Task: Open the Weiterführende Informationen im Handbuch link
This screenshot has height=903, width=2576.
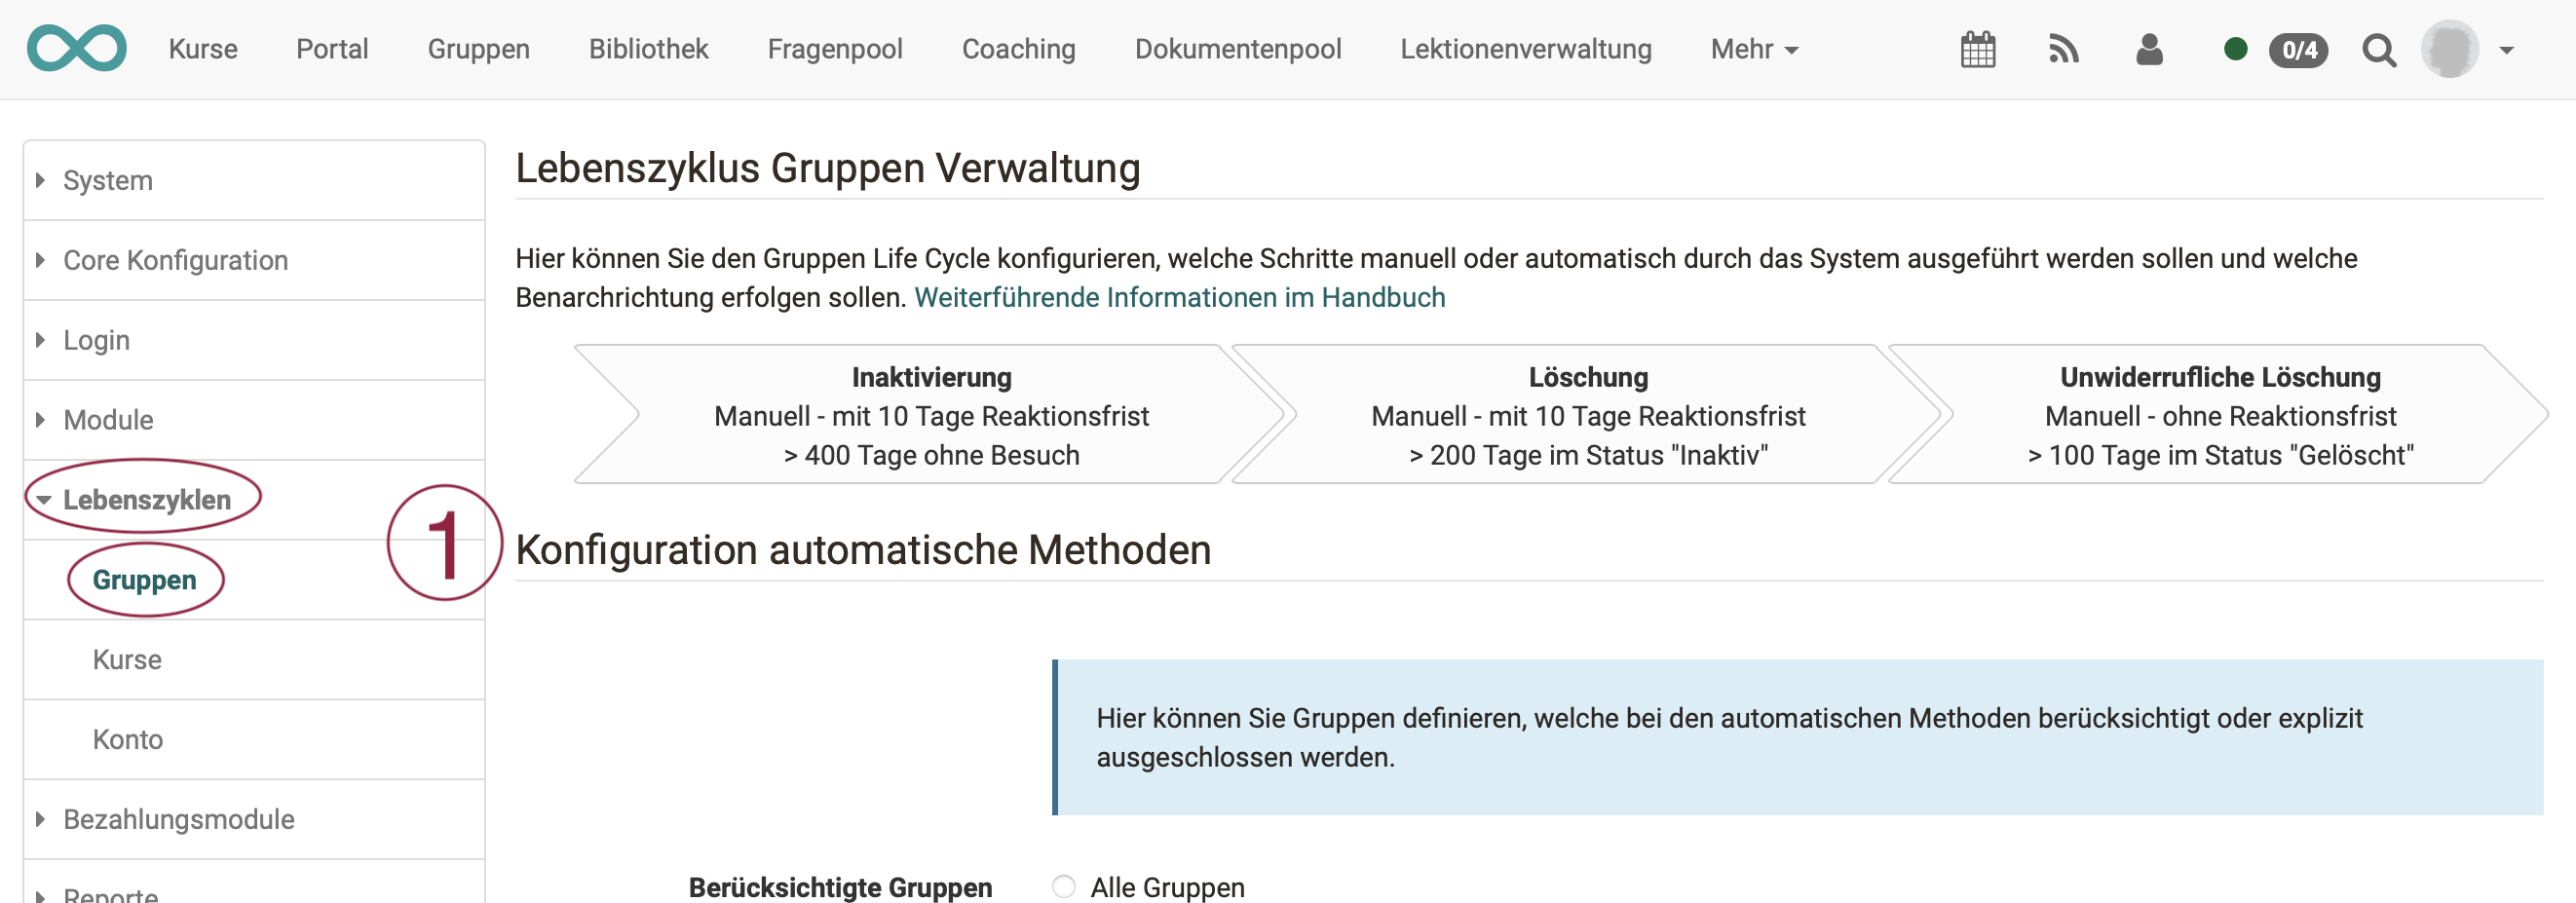Action: [x=1180, y=297]
